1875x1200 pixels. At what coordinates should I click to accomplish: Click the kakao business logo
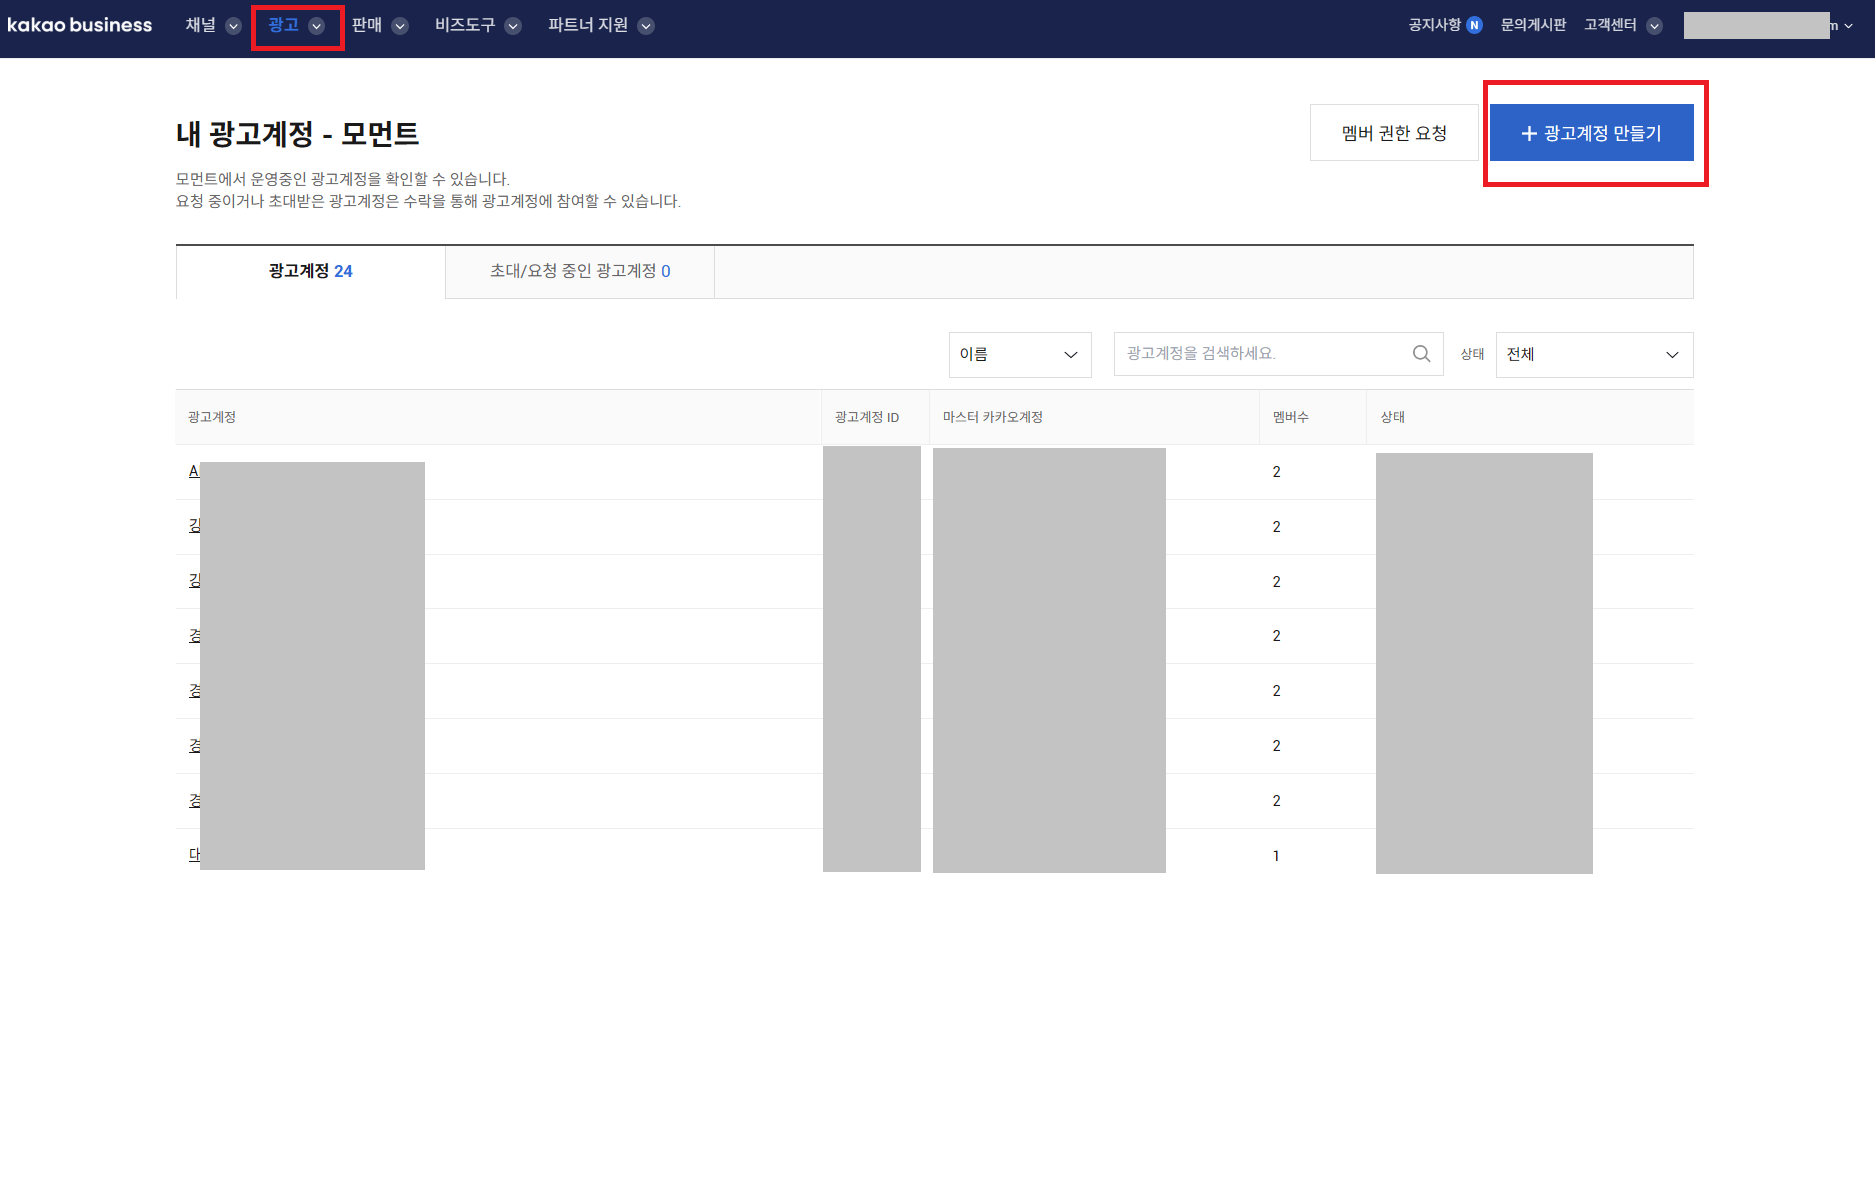(x=80, y=25)
